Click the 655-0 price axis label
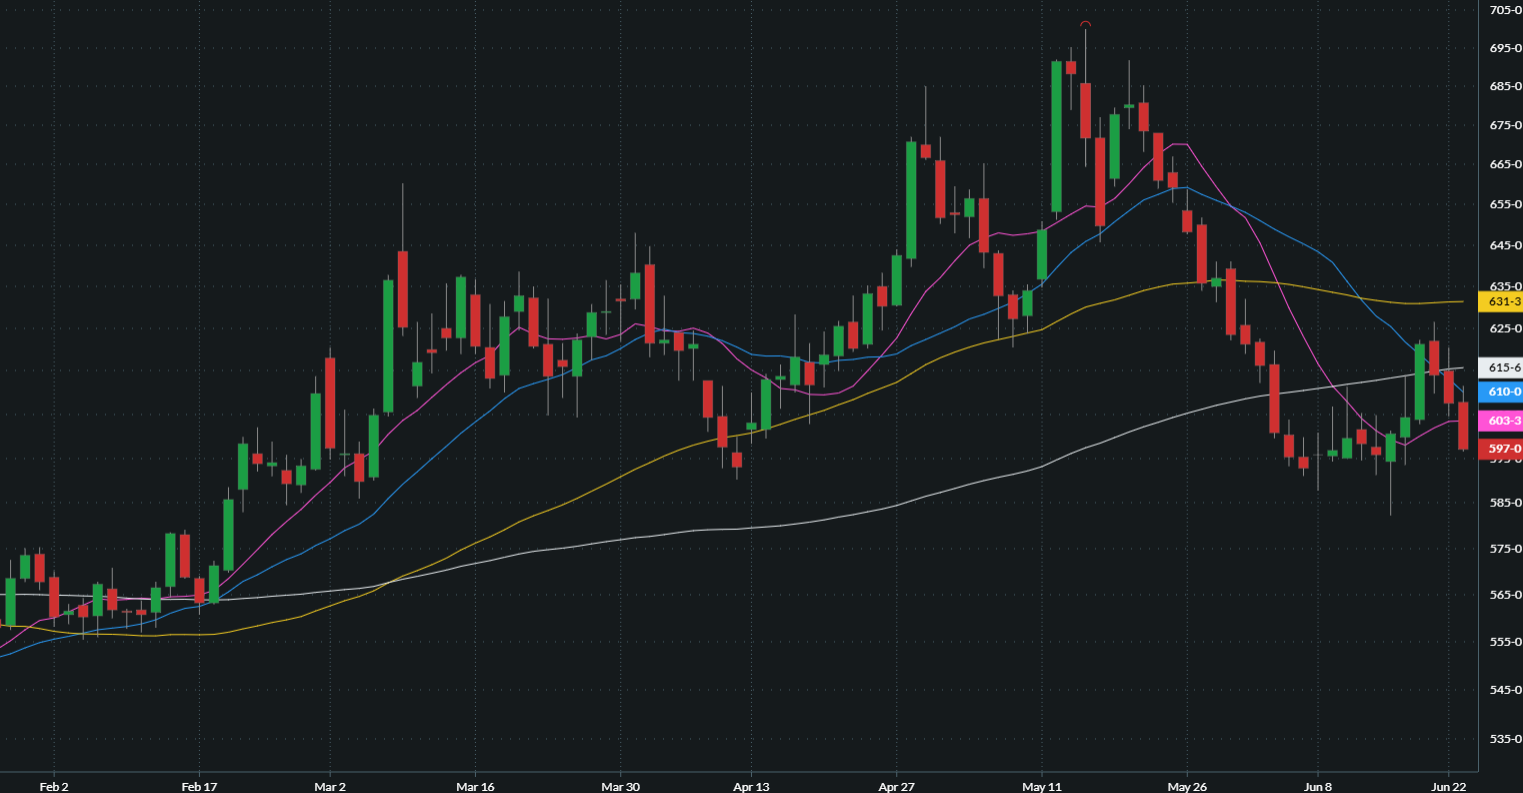This screenshot has height=793, width=1523. (1505, 204)
